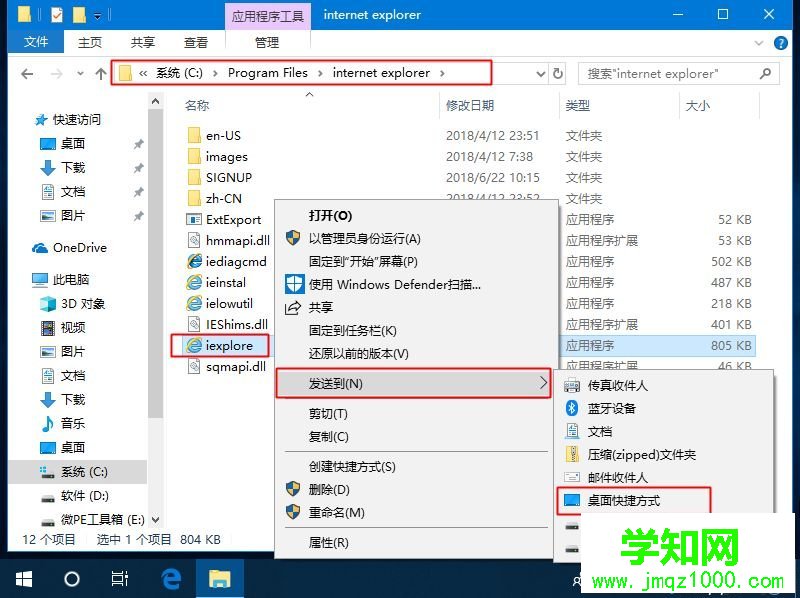Open Task View from the taskbar
800x598 pixels.
120,577
